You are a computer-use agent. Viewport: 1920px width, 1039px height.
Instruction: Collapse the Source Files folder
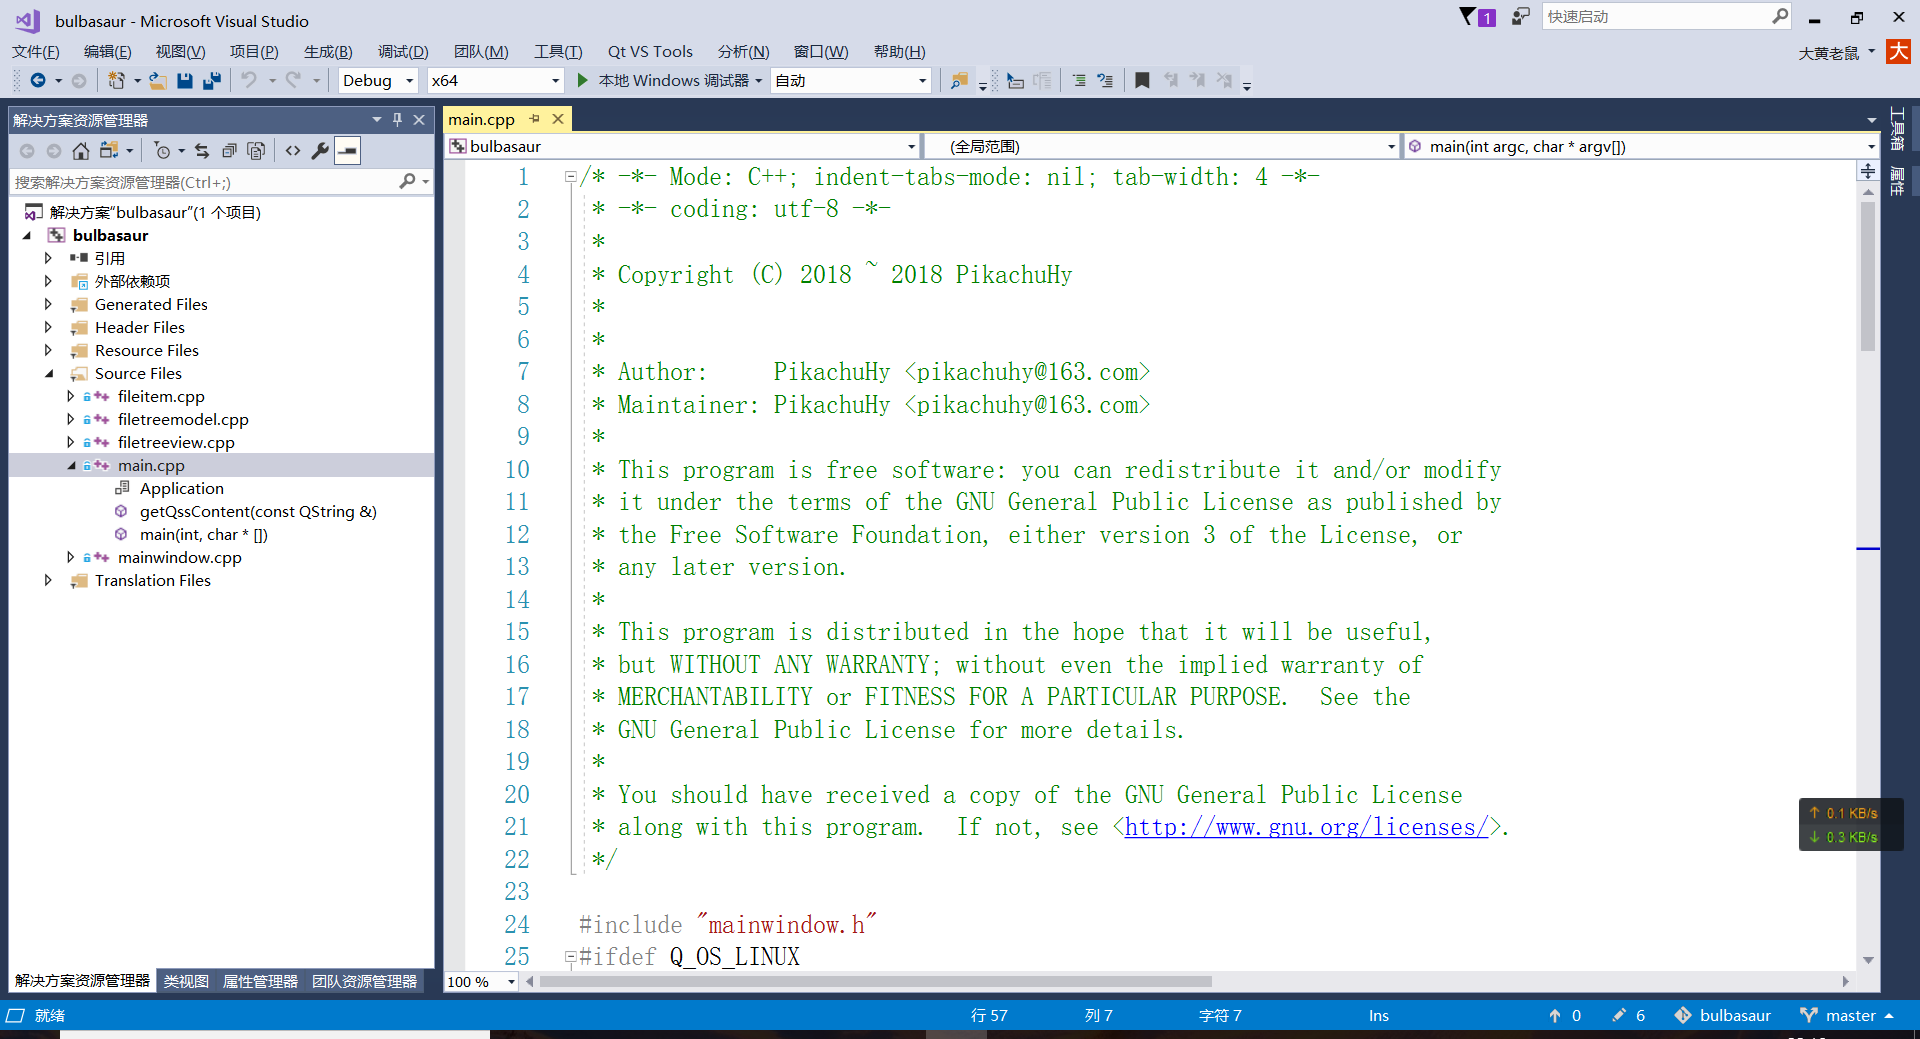point(48,373)
